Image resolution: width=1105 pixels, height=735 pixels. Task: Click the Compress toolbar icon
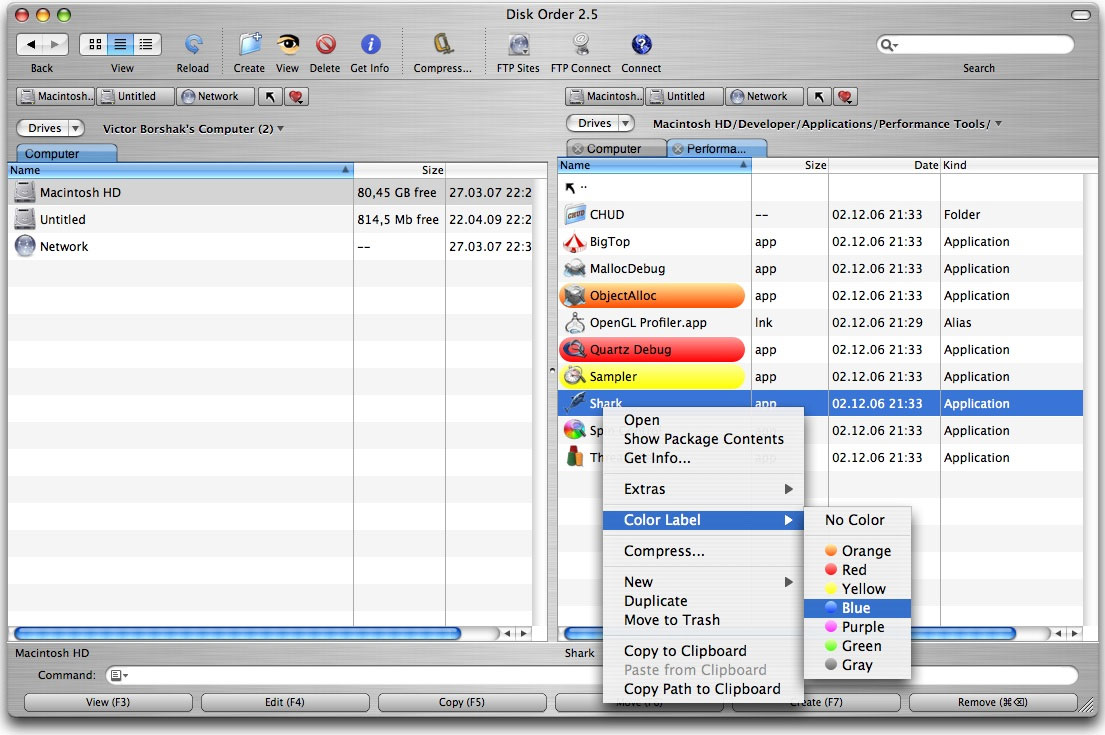point(443,44)
